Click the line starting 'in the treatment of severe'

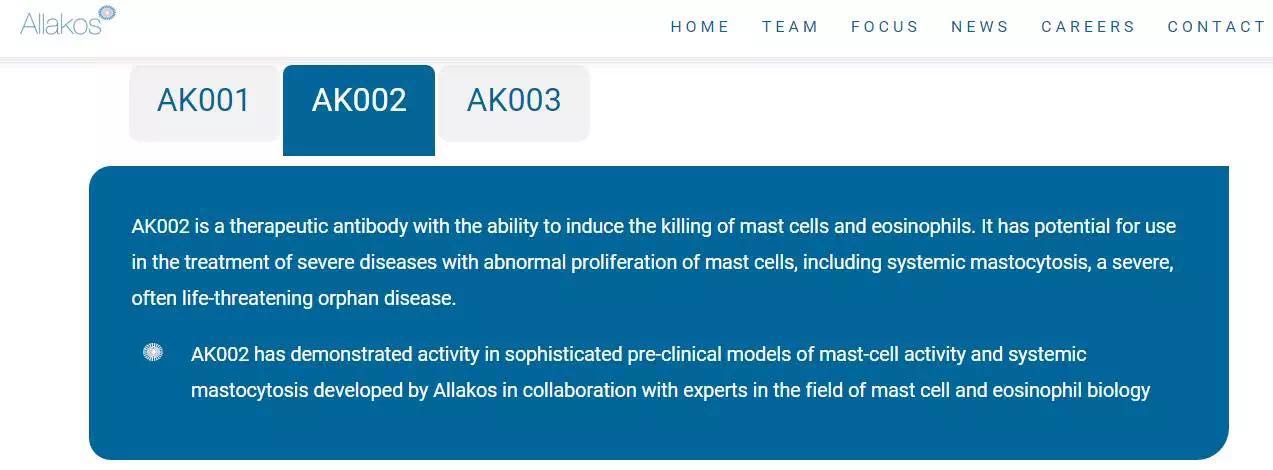[x=652, y=262]
